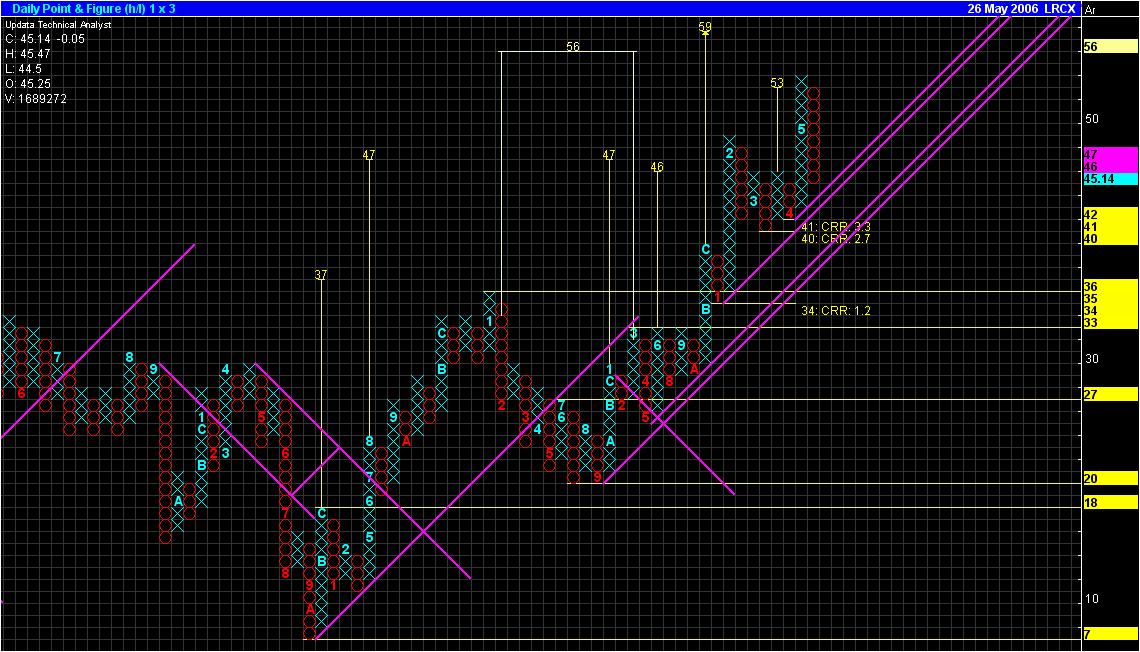Select the close value C: 45.14 -0.05
The width and height of the screenshot is (1140, 652).
coord(45,39)
